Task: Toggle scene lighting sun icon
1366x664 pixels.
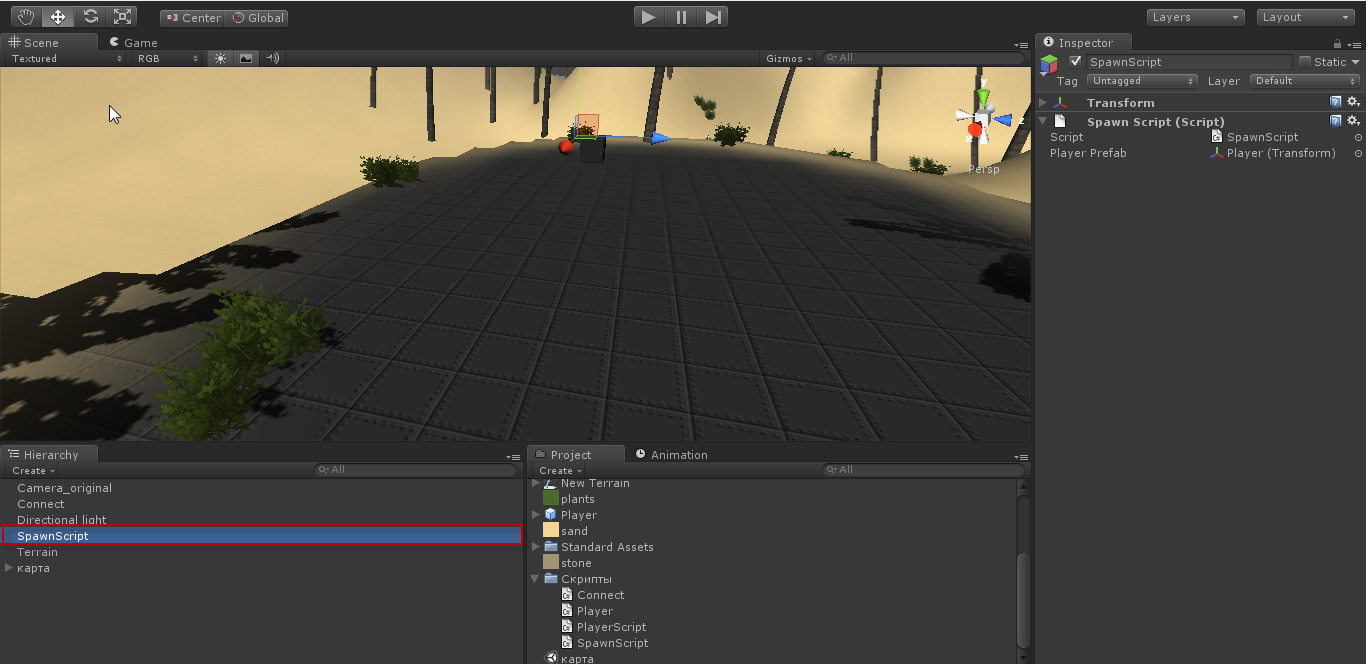Action: click(220, 59)
